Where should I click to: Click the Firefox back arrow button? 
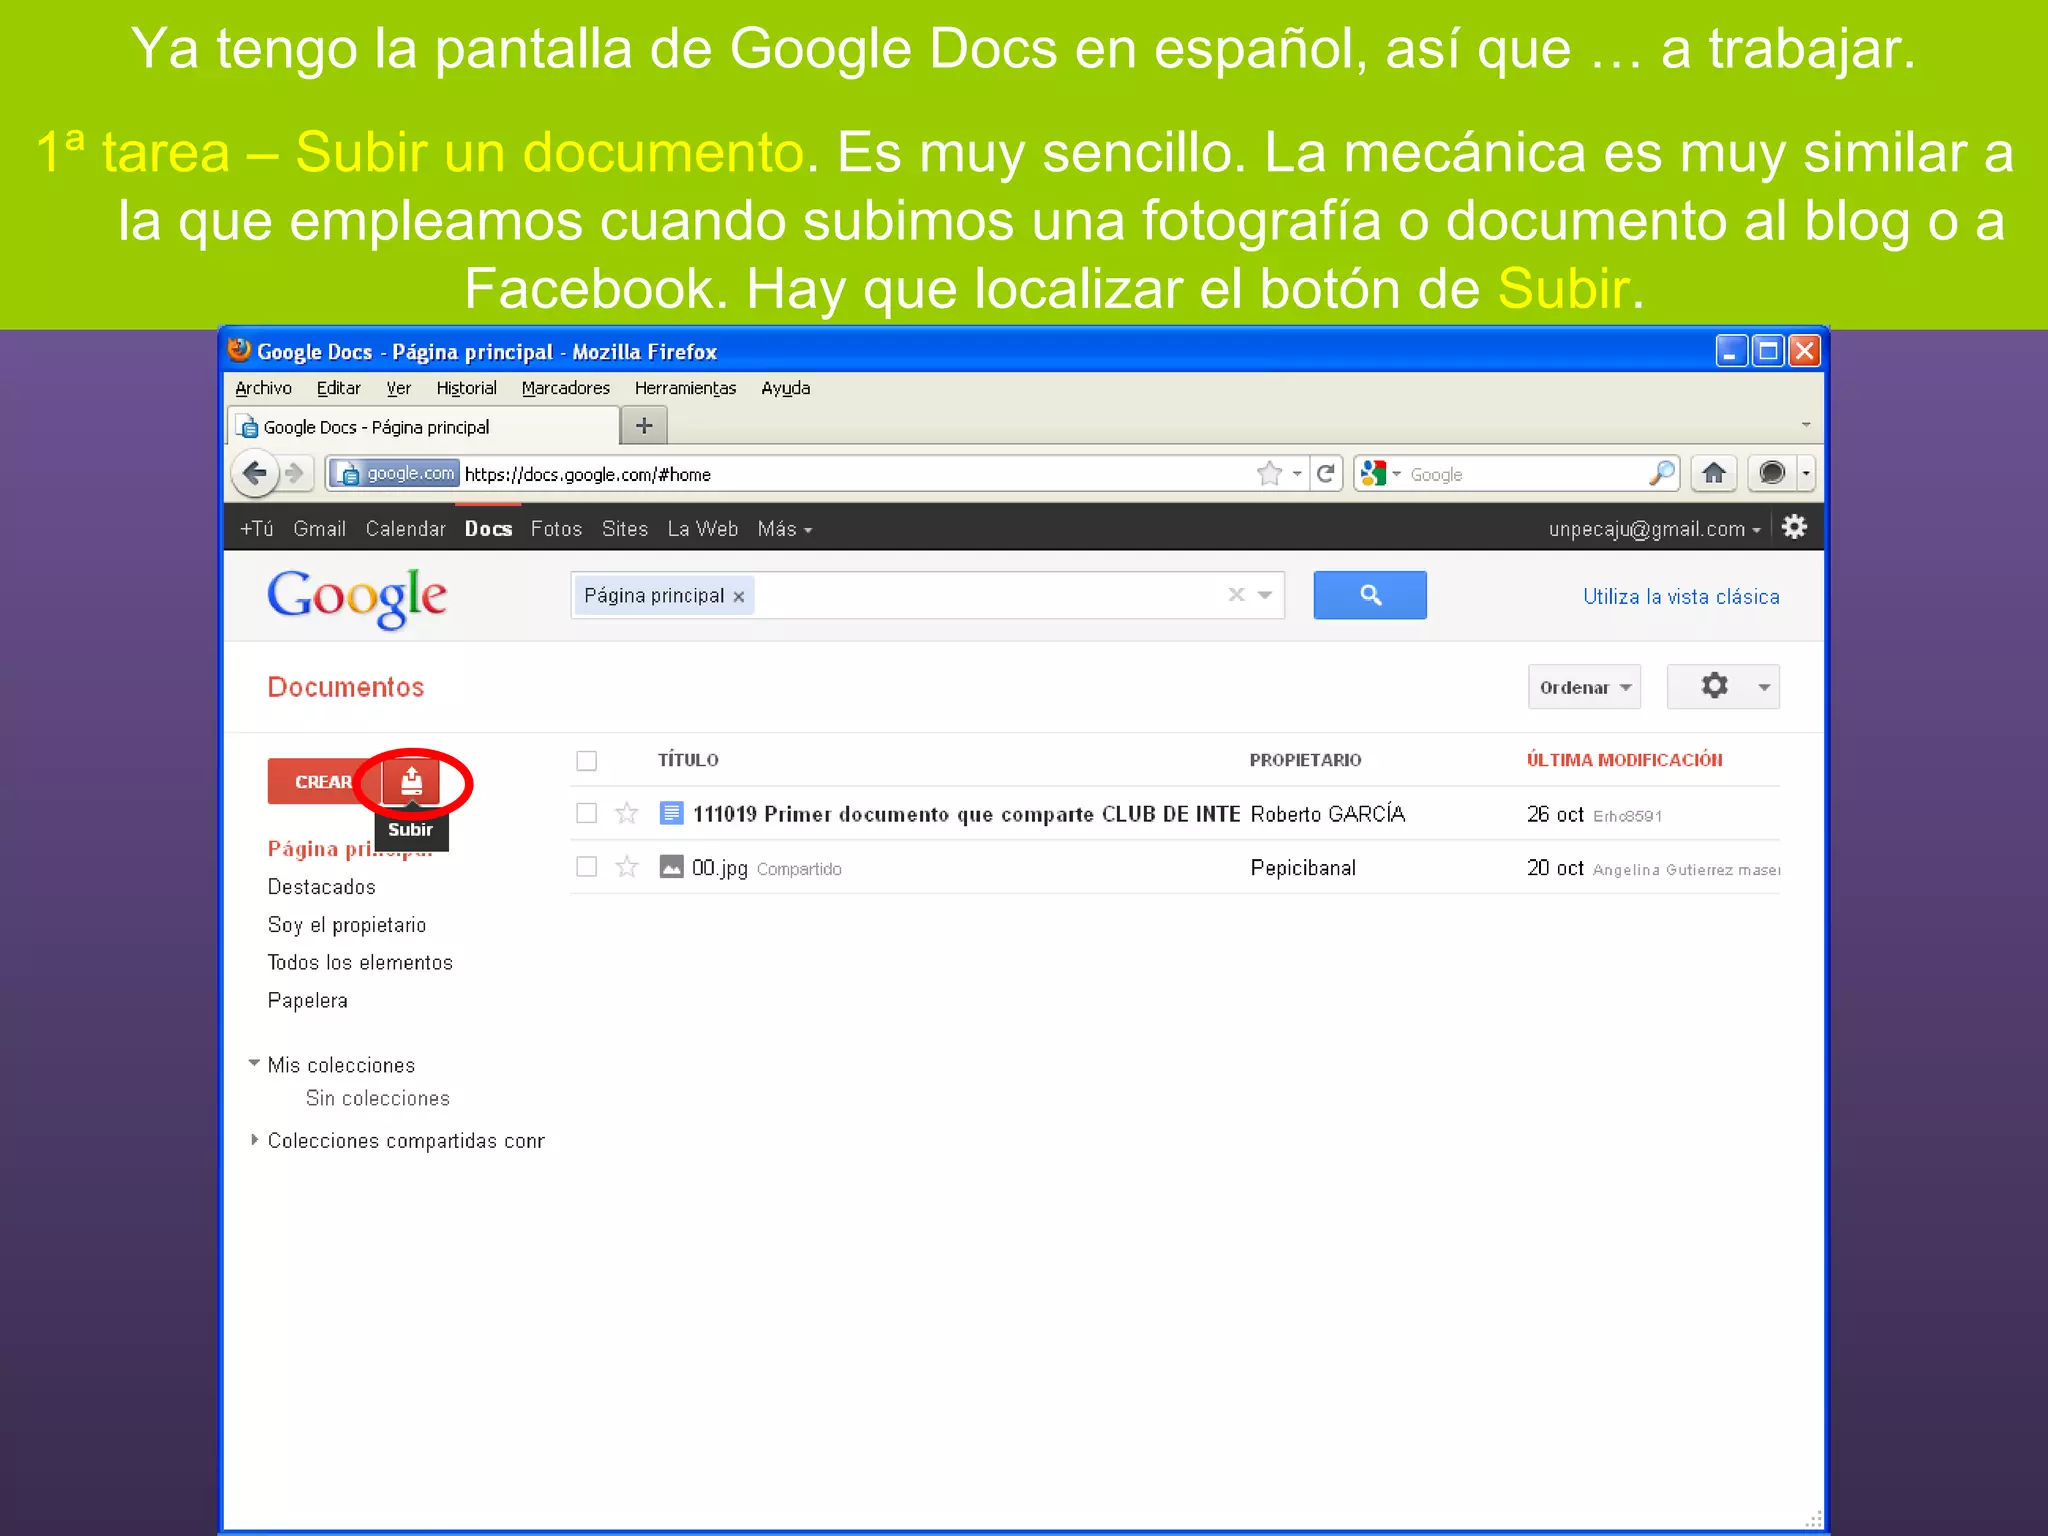[x=255, y=473]
